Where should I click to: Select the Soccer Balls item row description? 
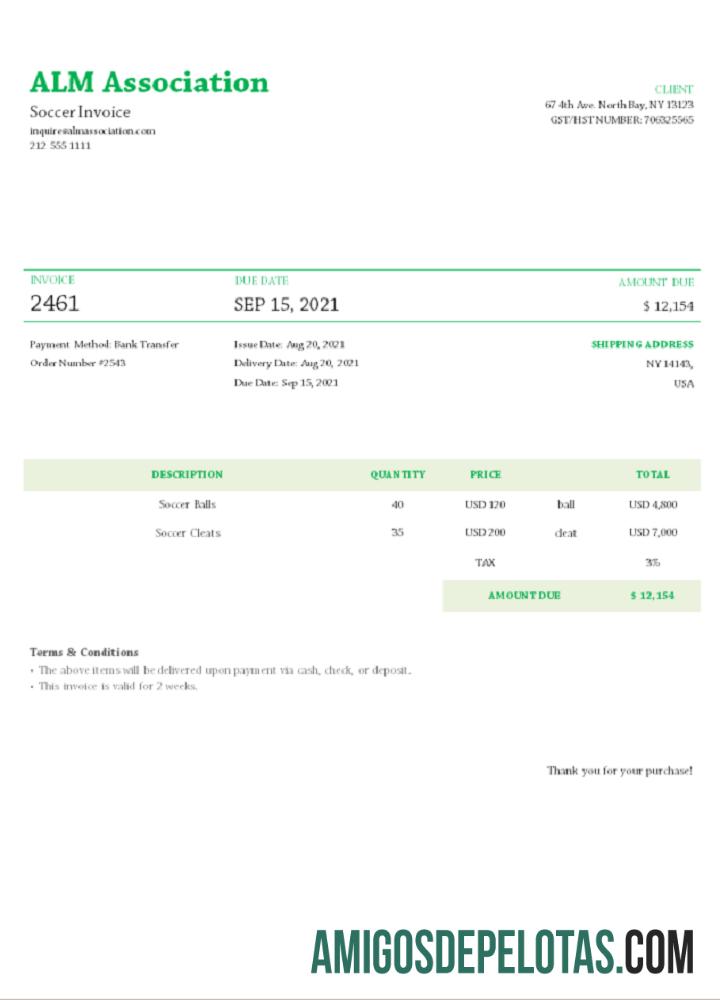(187, 505)
